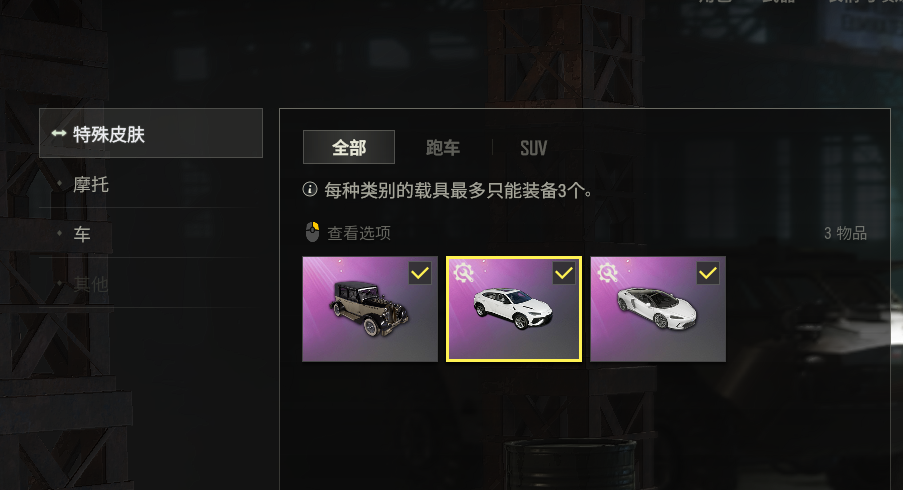Select the white SUV skin thumbnail

click(514, 309)
